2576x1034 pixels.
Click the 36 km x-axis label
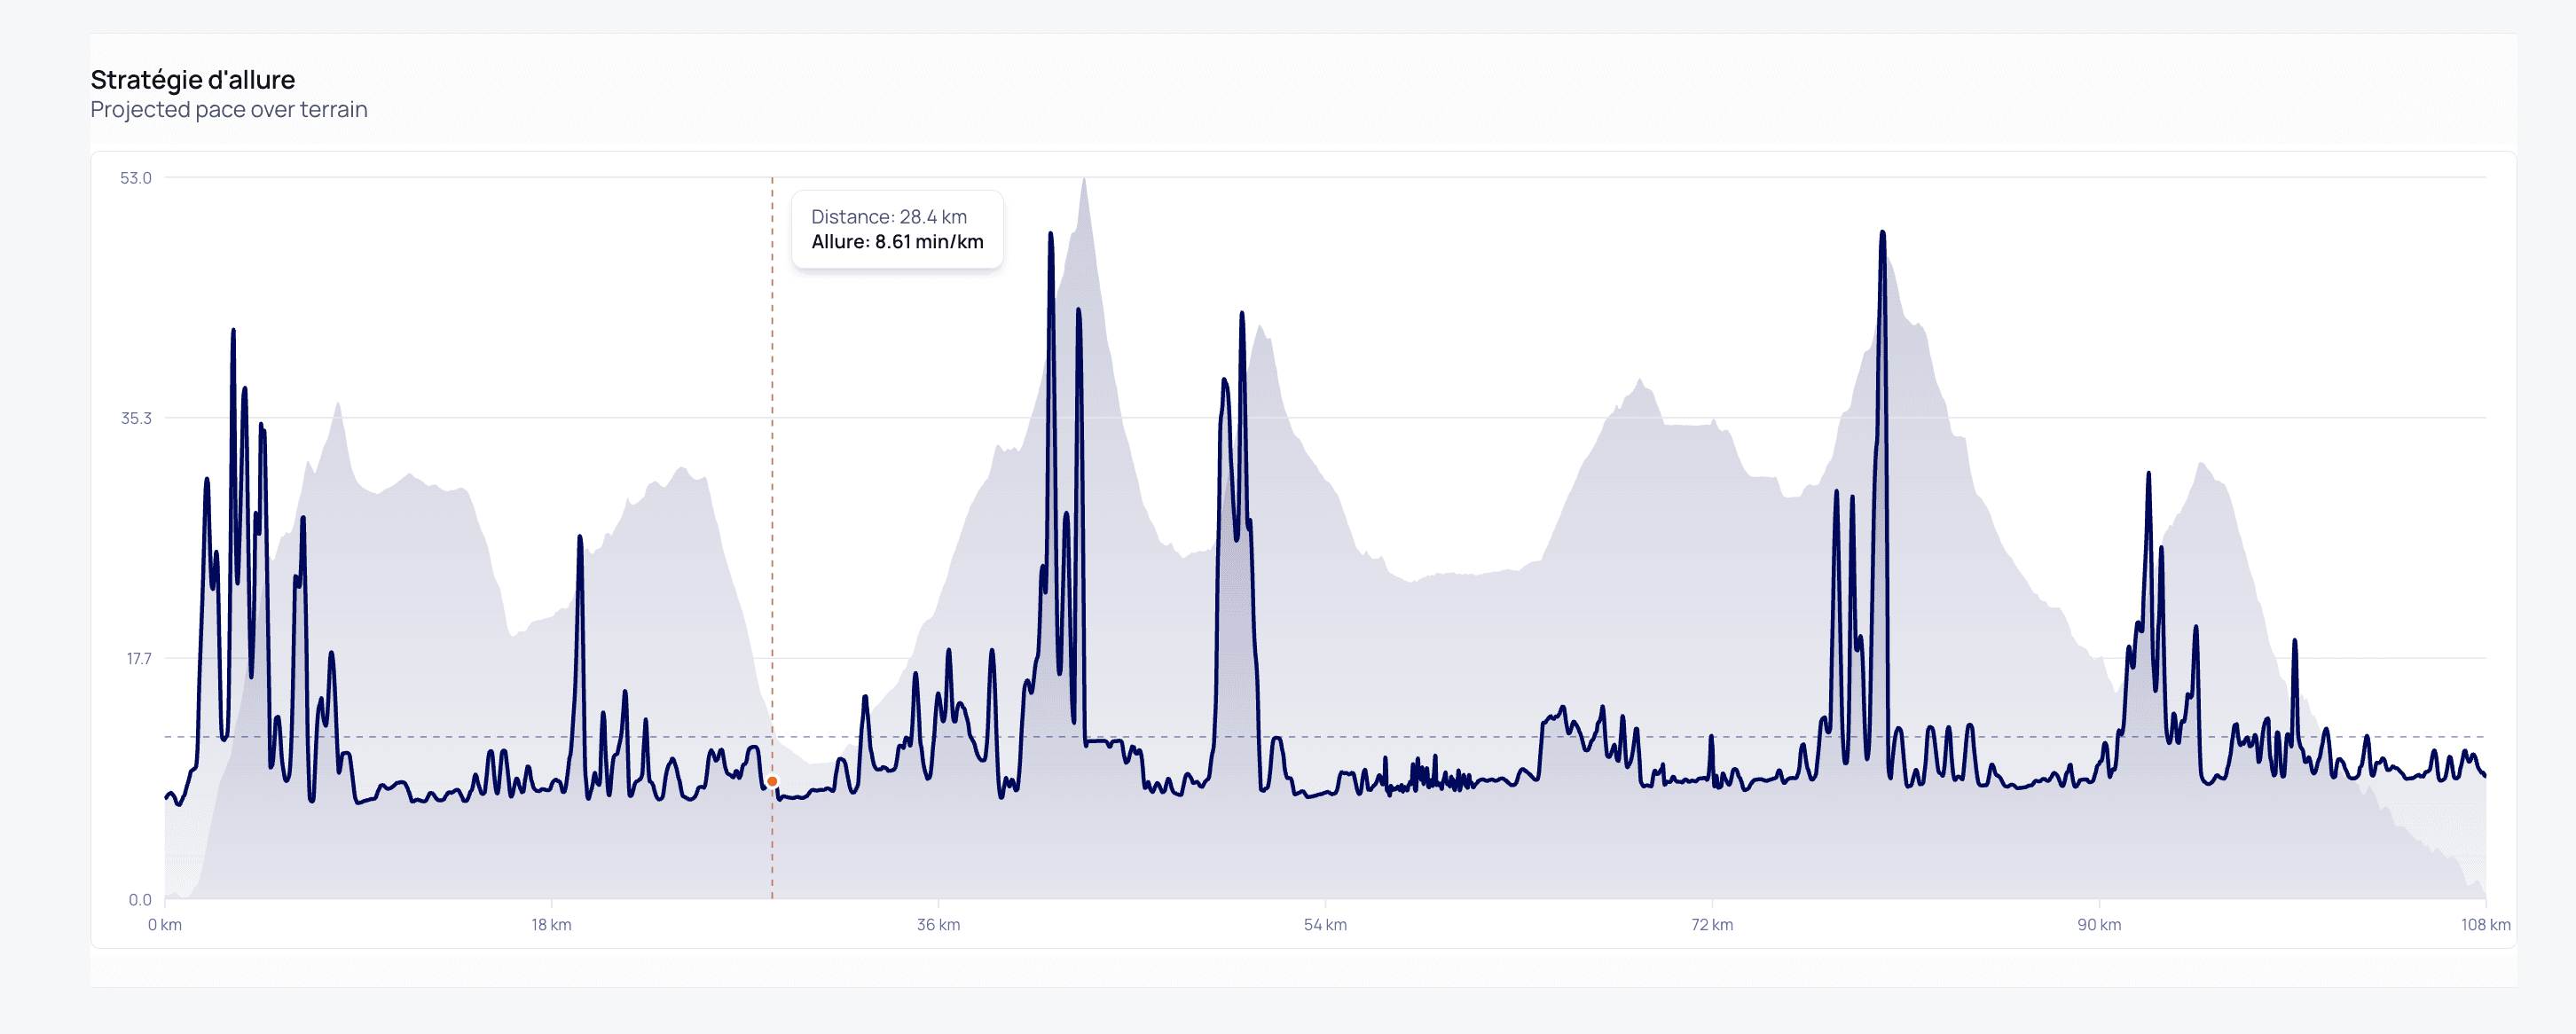point(938,924)
